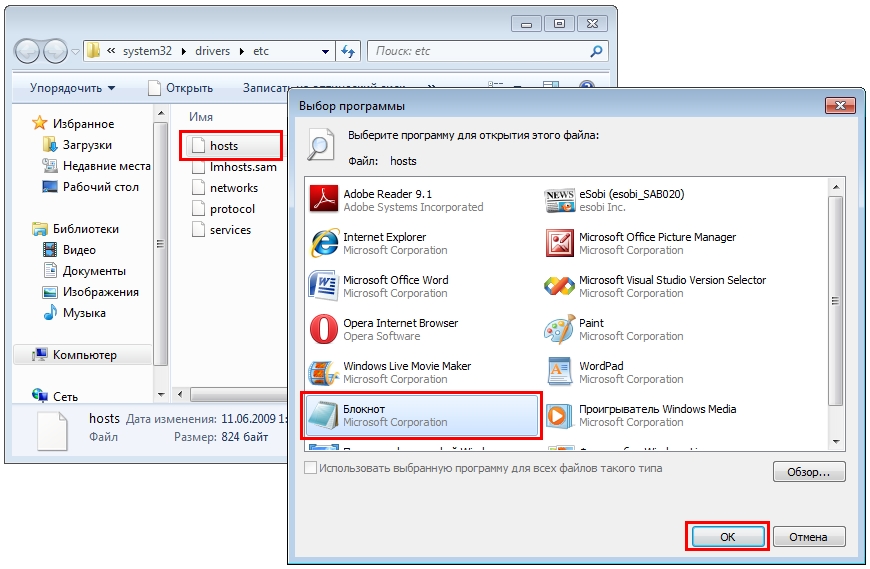Select services file icon

[x=198, y=230]
